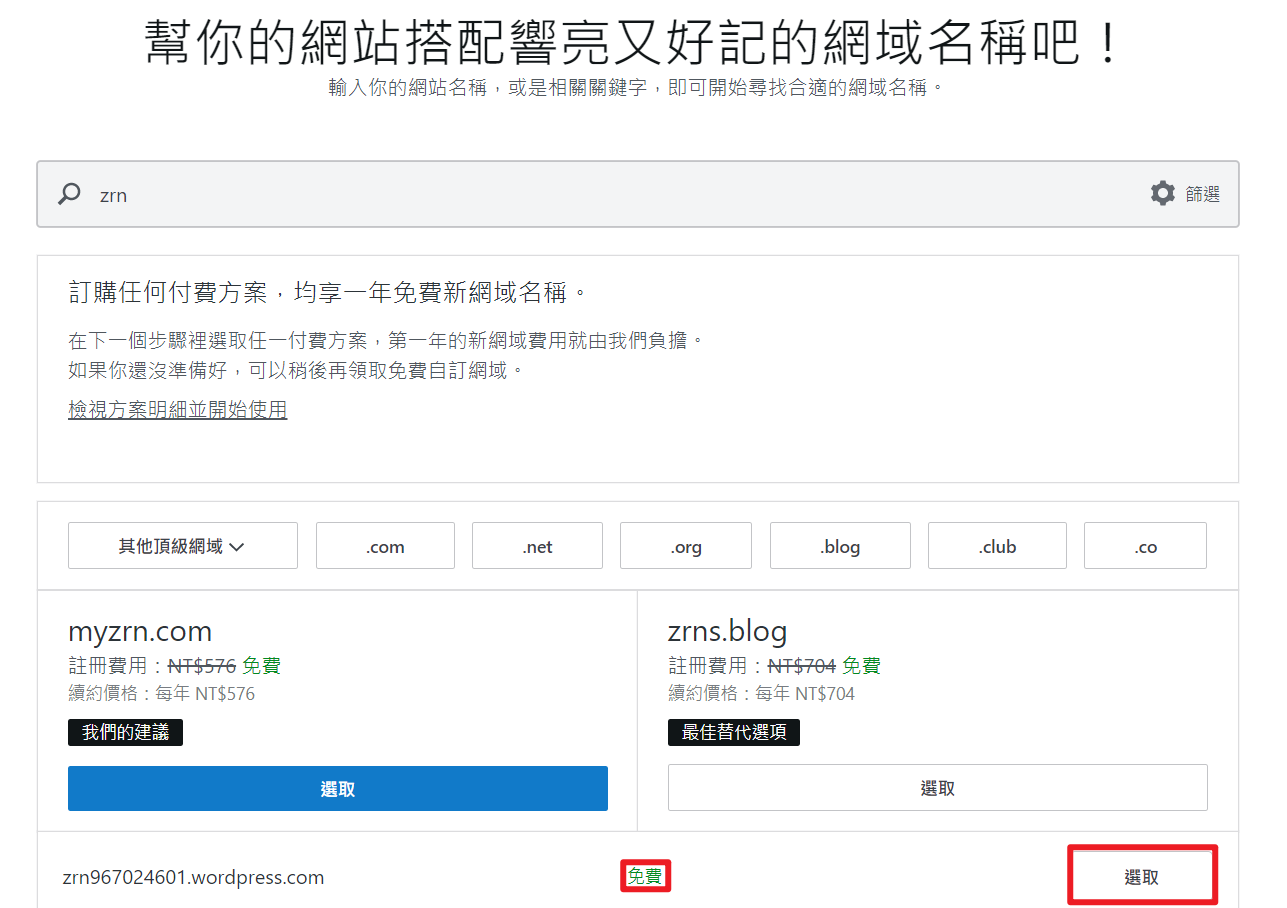
Task: Filter results by .org extension
Action: click(x=685, y=546)
